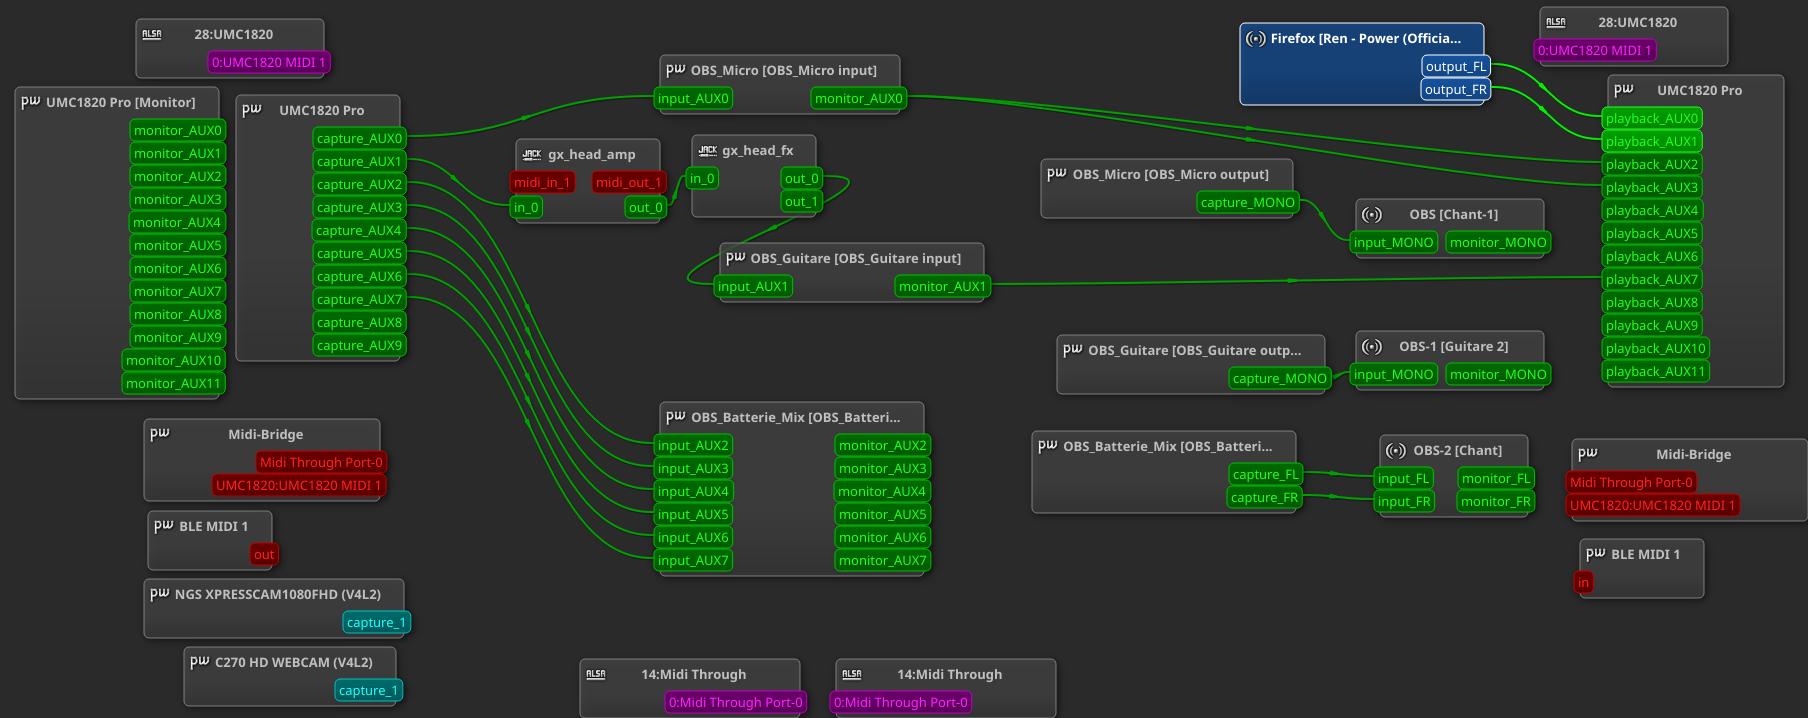The height and width of the screenshot is (718, 1808).
Task: Select the capture_AUX9 port on UMC1820 Pro
Action: (x=360, y=345)
